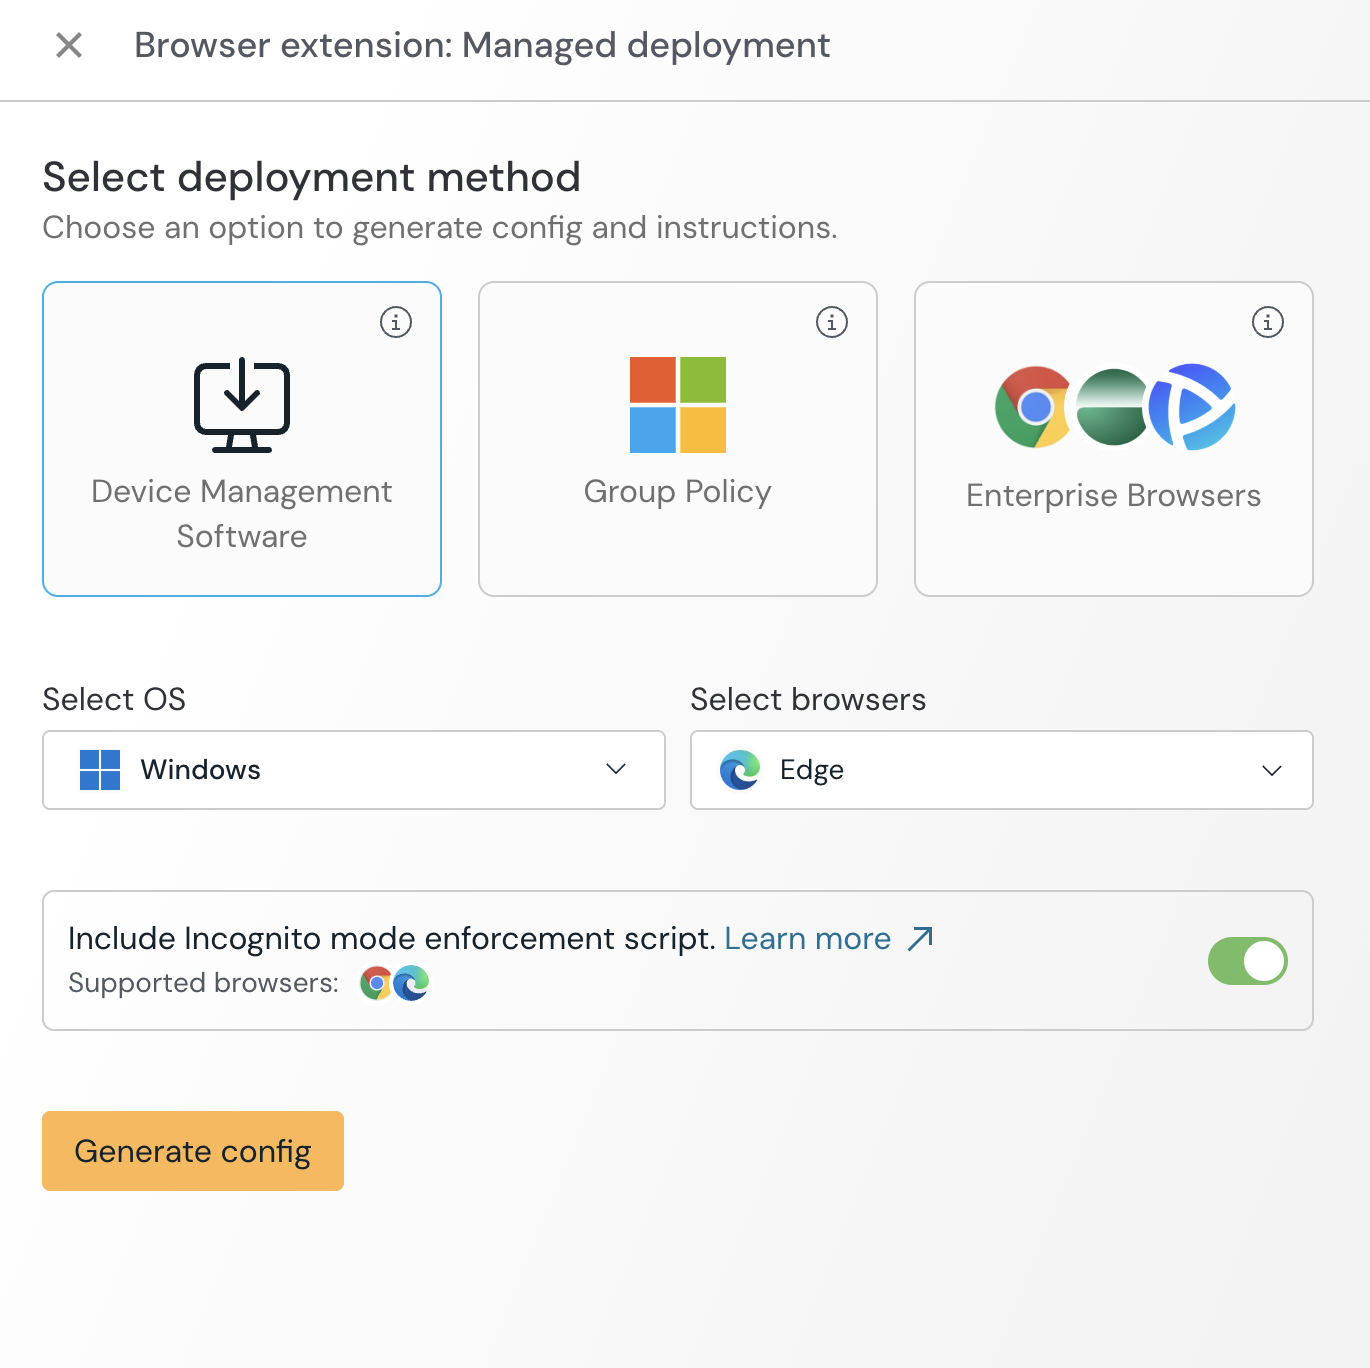Click the Microsoft four-color logo
This screenshot has height=1368, width=1370.
[x=678, y=405]
